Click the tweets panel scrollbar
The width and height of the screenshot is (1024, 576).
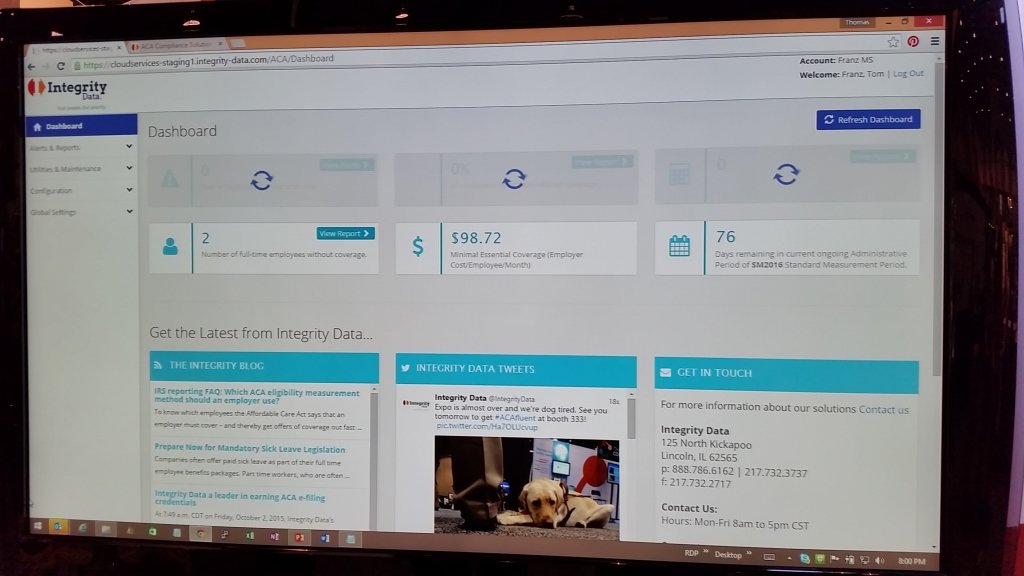[x=632, y=418]
